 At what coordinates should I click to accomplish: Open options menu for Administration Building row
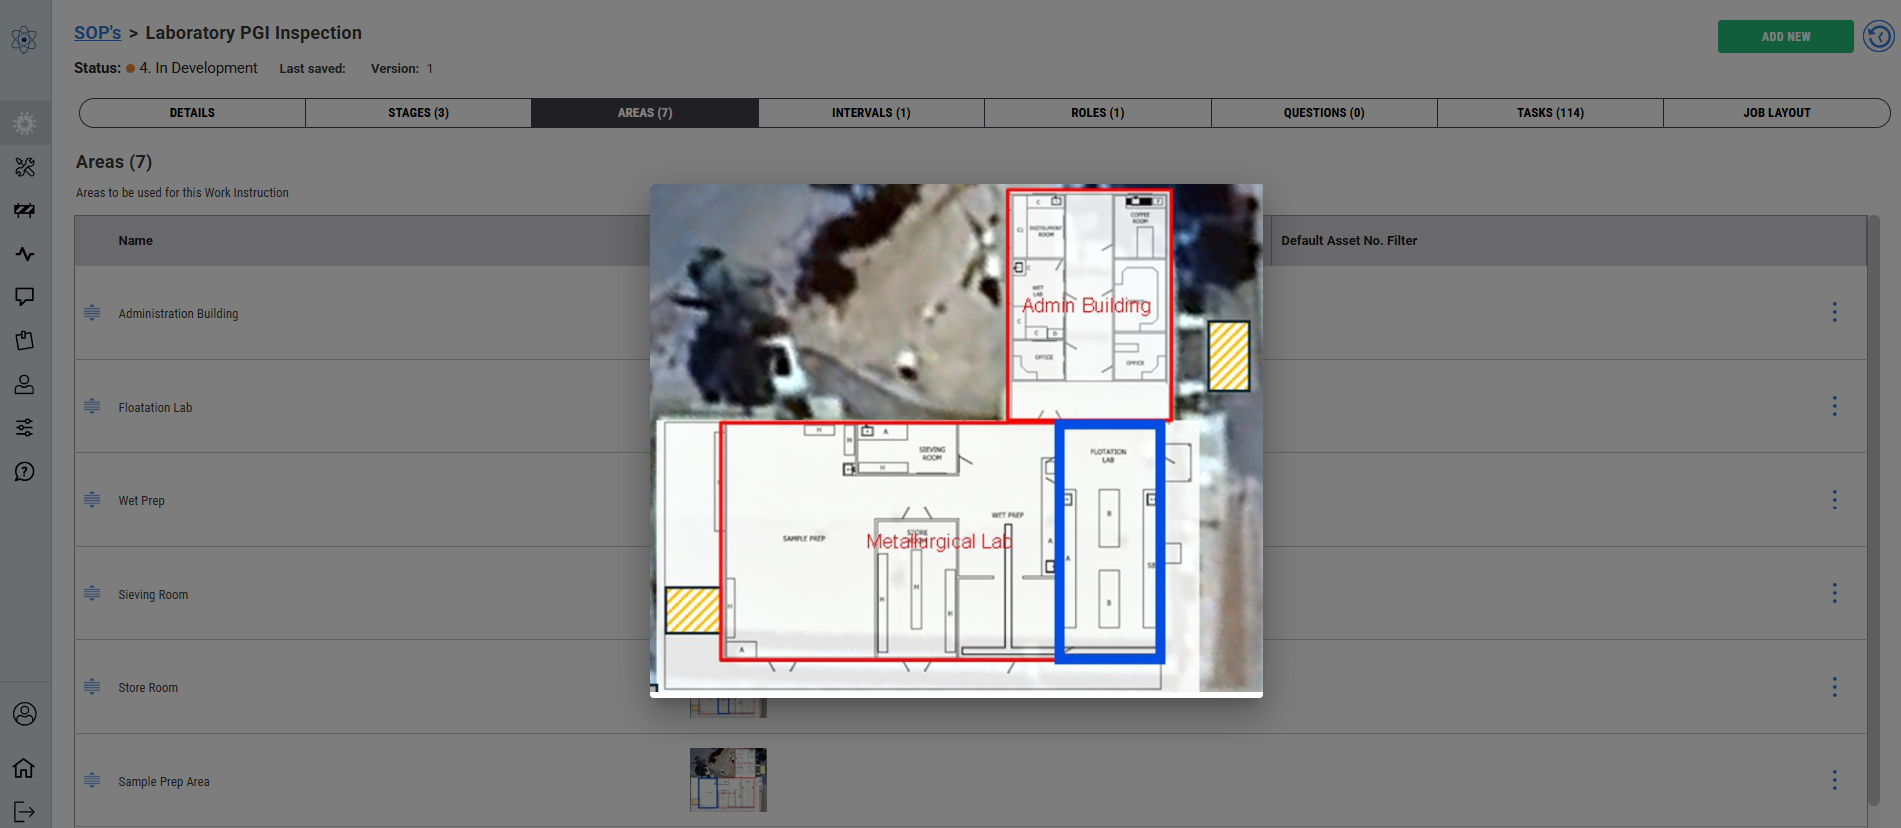tap(1834, 312)
